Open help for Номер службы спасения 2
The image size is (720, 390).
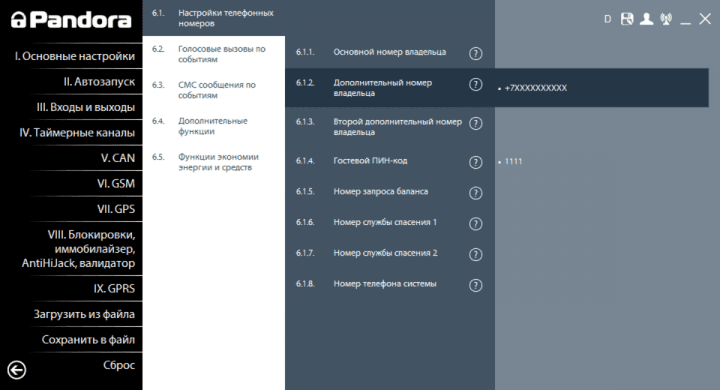coord(476,254)
